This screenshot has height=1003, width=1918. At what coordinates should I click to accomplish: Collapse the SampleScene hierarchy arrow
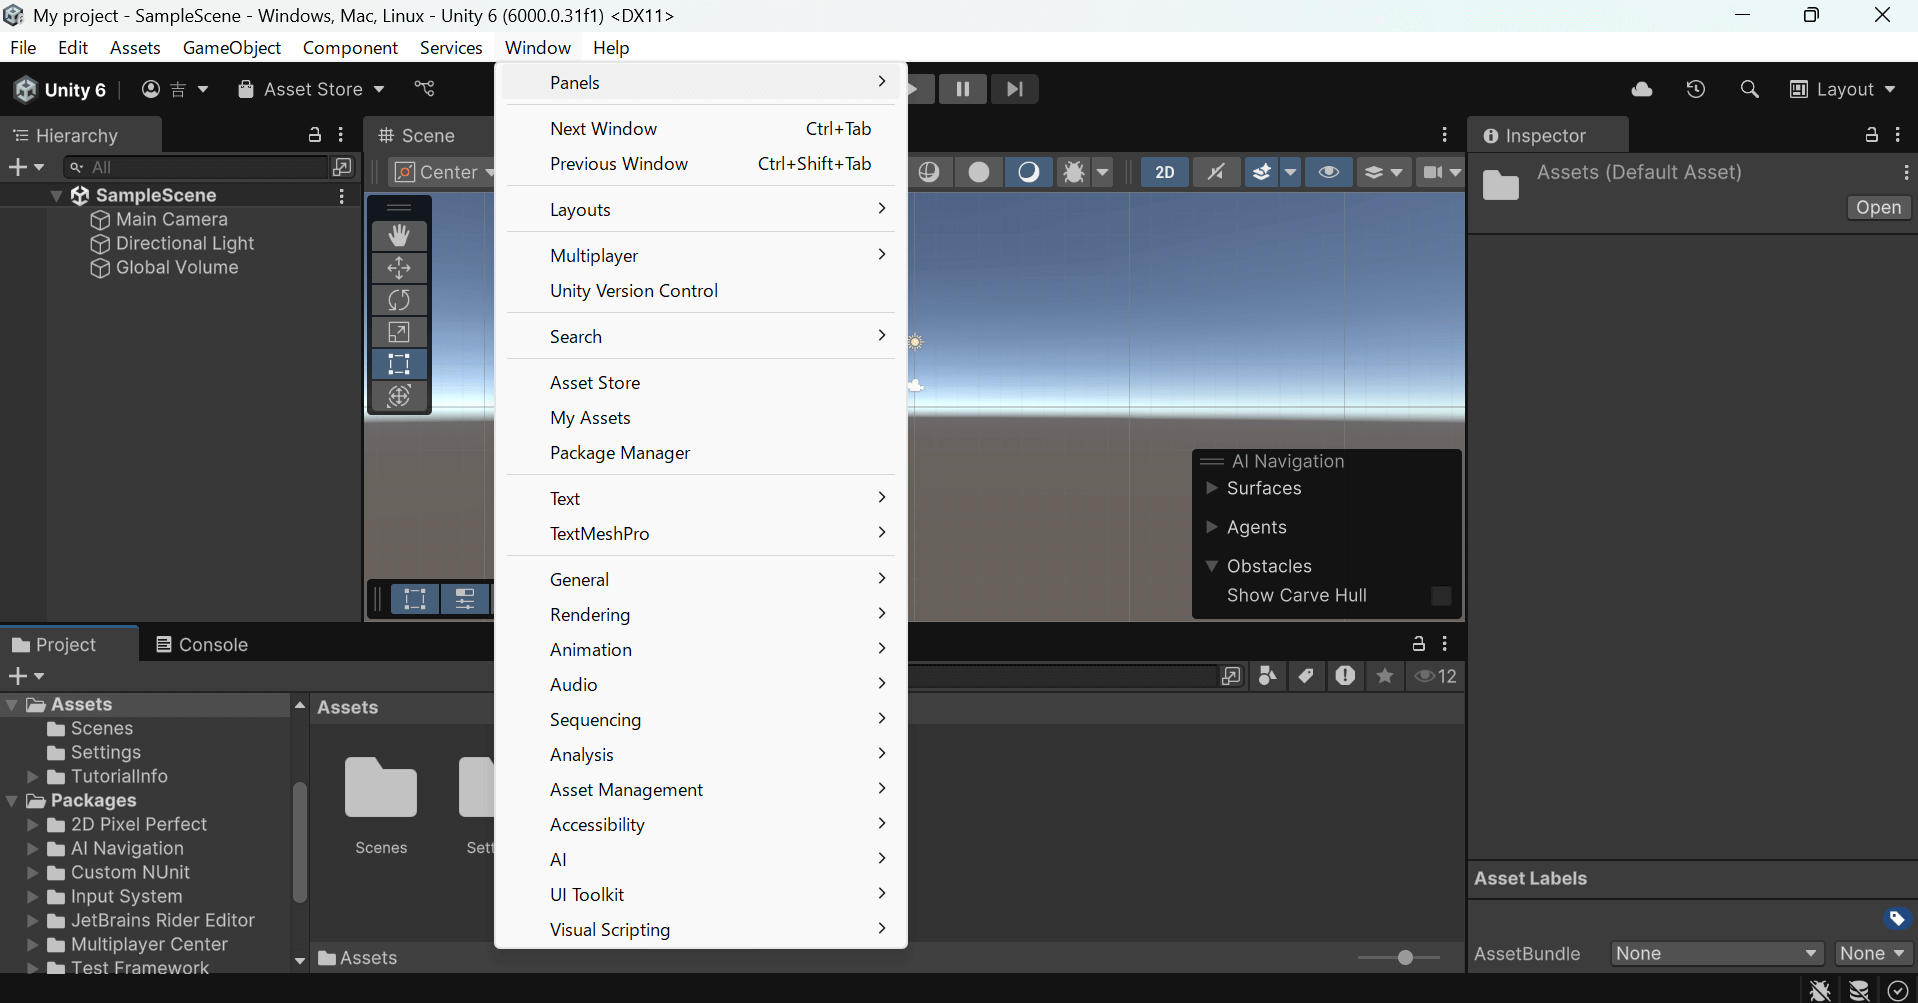click(56, 196)
